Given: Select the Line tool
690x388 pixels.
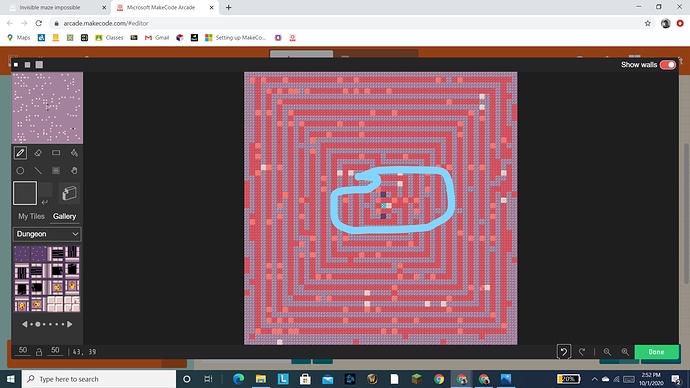Looking at the screenshot, I should click(38, 171).
